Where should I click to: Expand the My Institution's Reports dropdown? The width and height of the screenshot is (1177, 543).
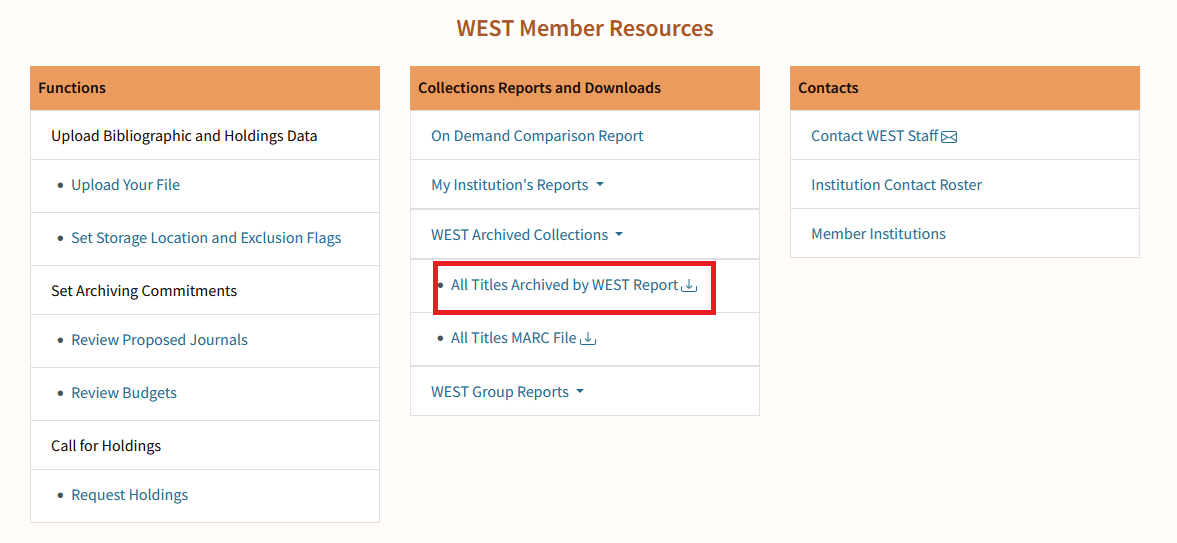click(517, 185)
